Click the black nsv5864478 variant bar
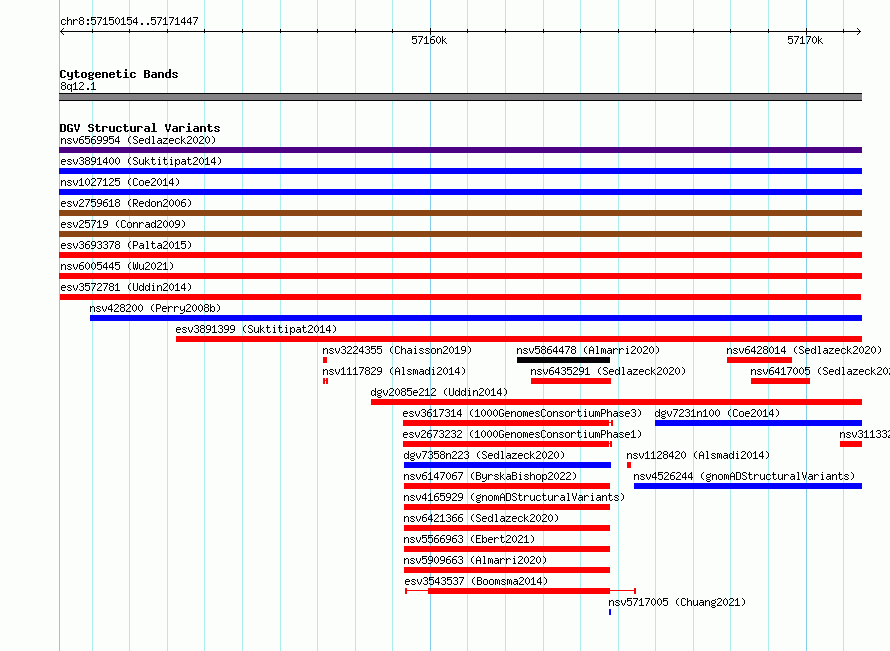This screenshot has height=651, width=890. (x=563, y=360)
